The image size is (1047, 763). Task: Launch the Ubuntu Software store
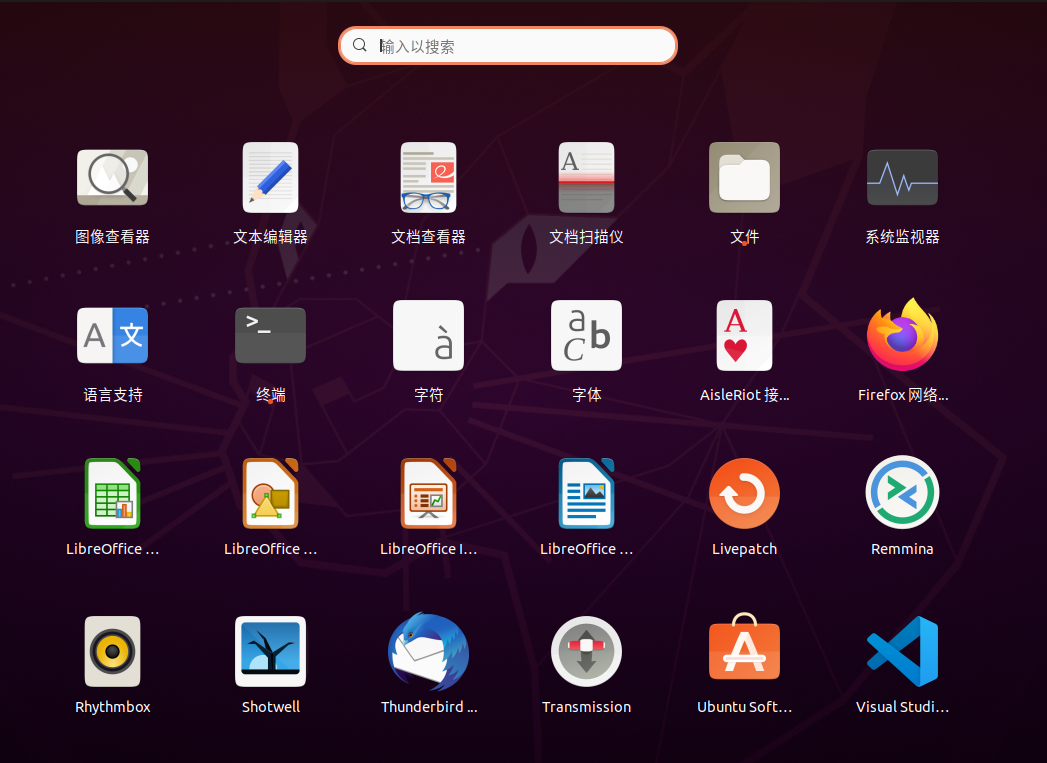coord(745,648)
